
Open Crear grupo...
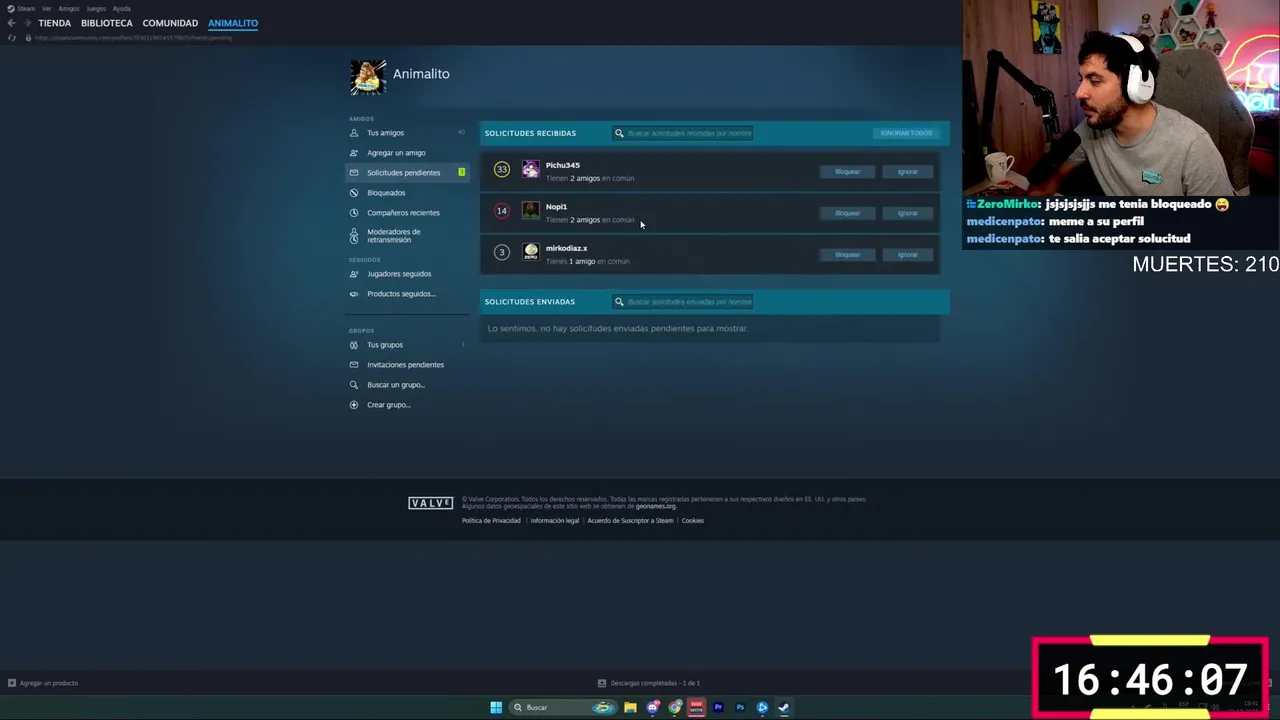coord(389,405)
